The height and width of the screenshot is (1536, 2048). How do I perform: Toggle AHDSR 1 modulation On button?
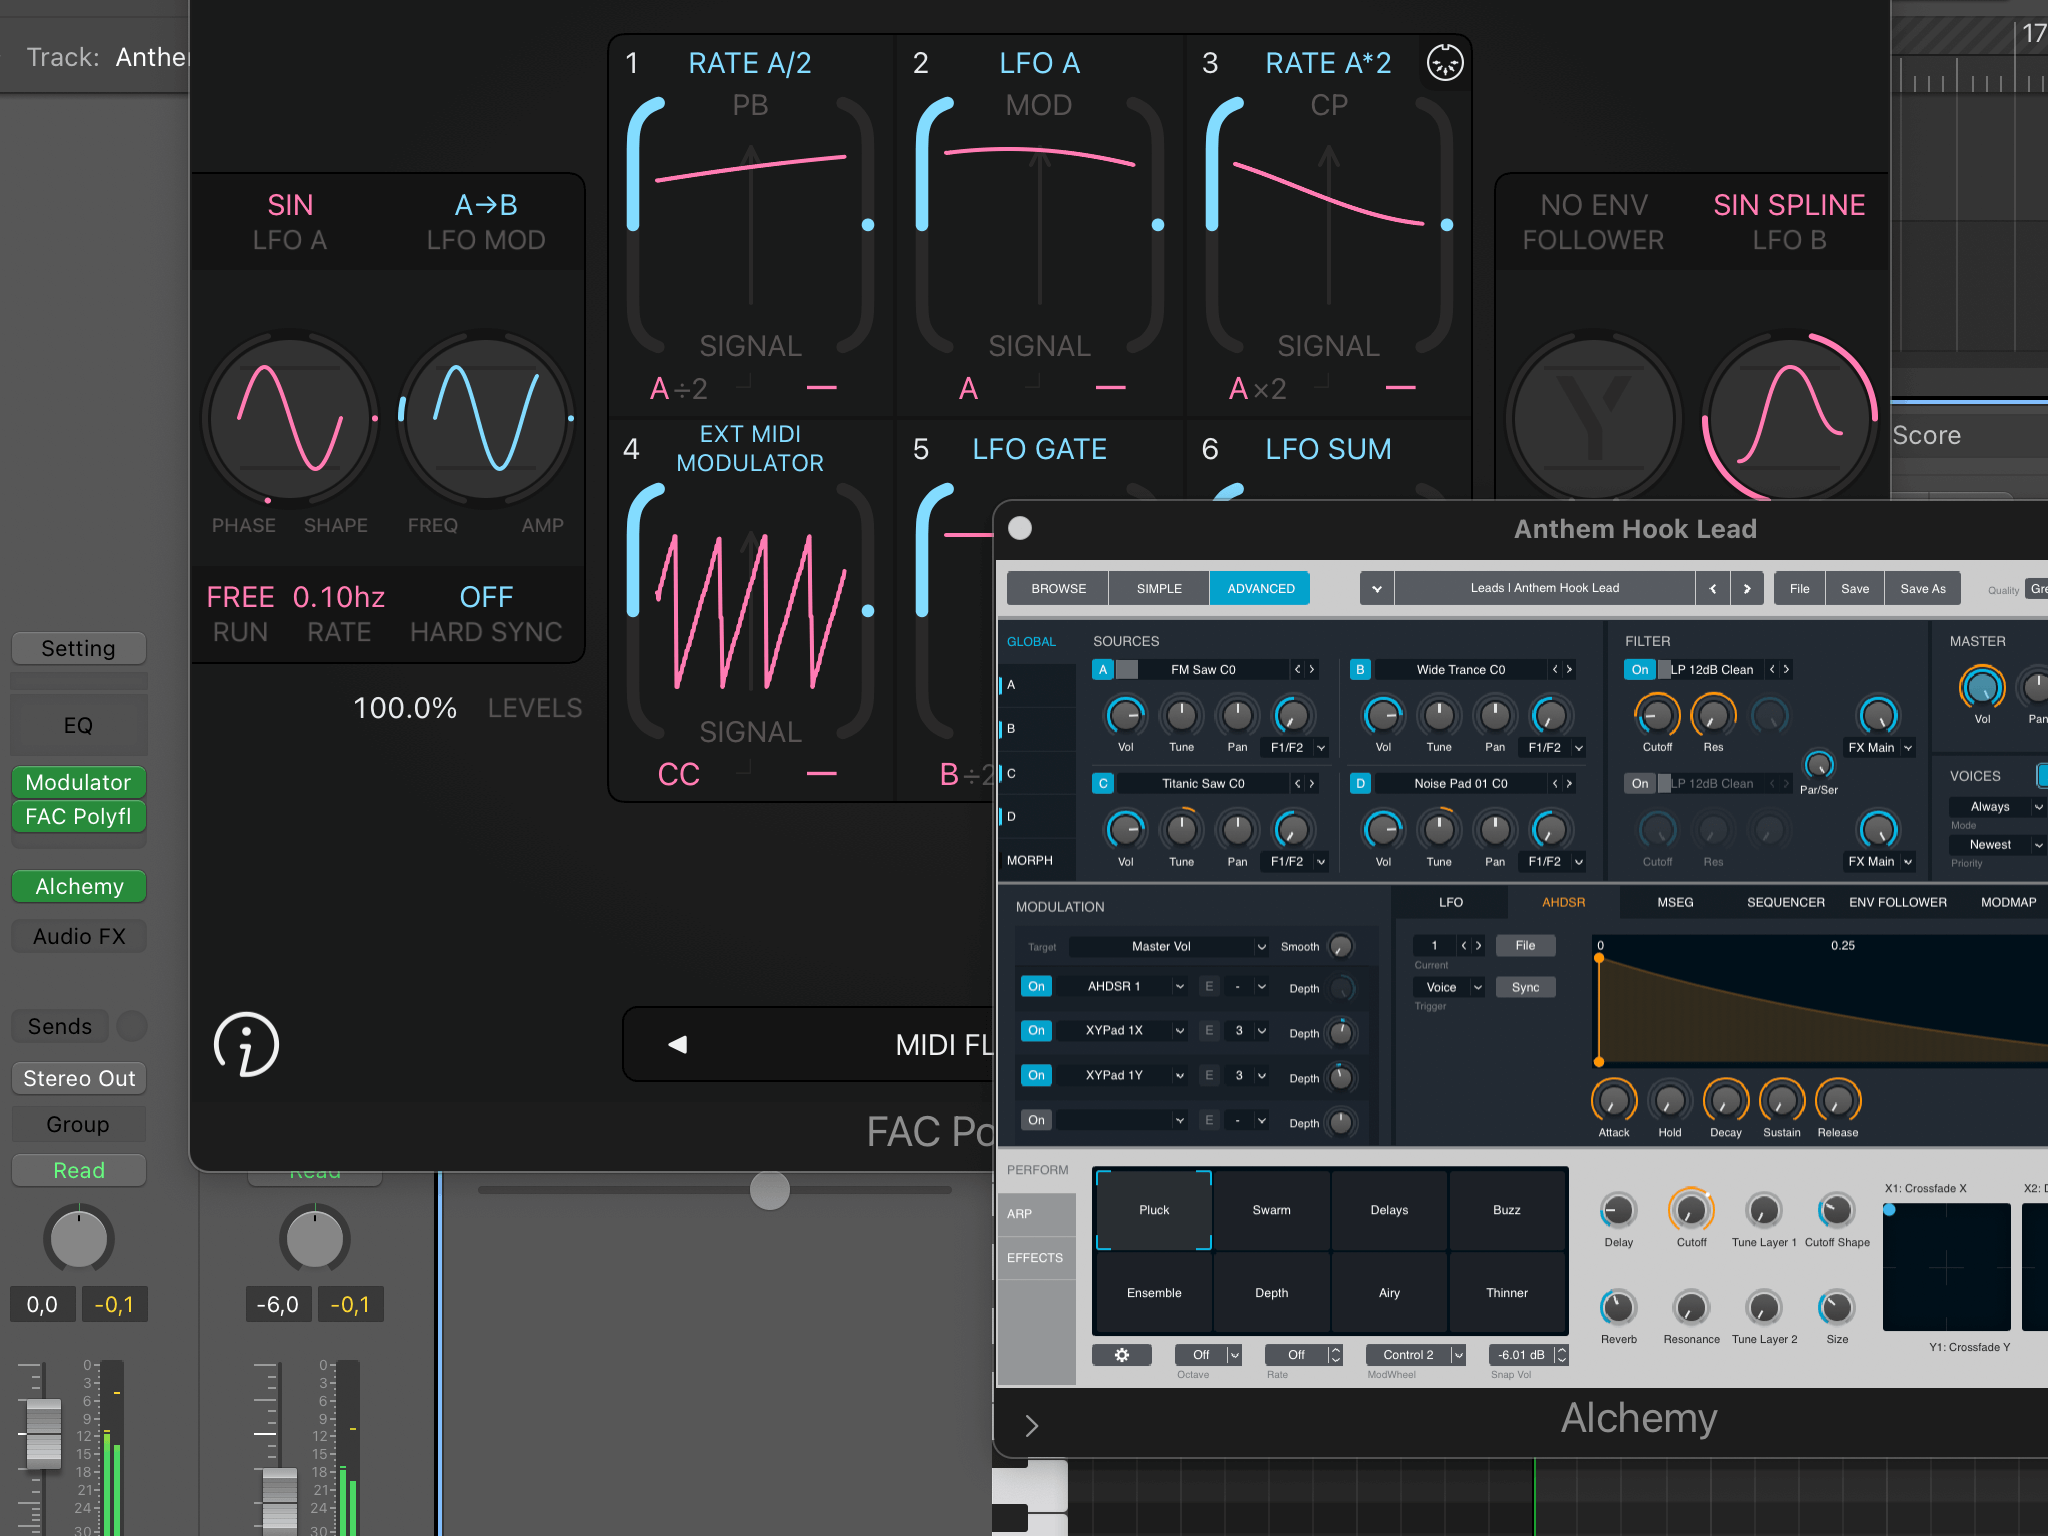[x=1036, y=986]
